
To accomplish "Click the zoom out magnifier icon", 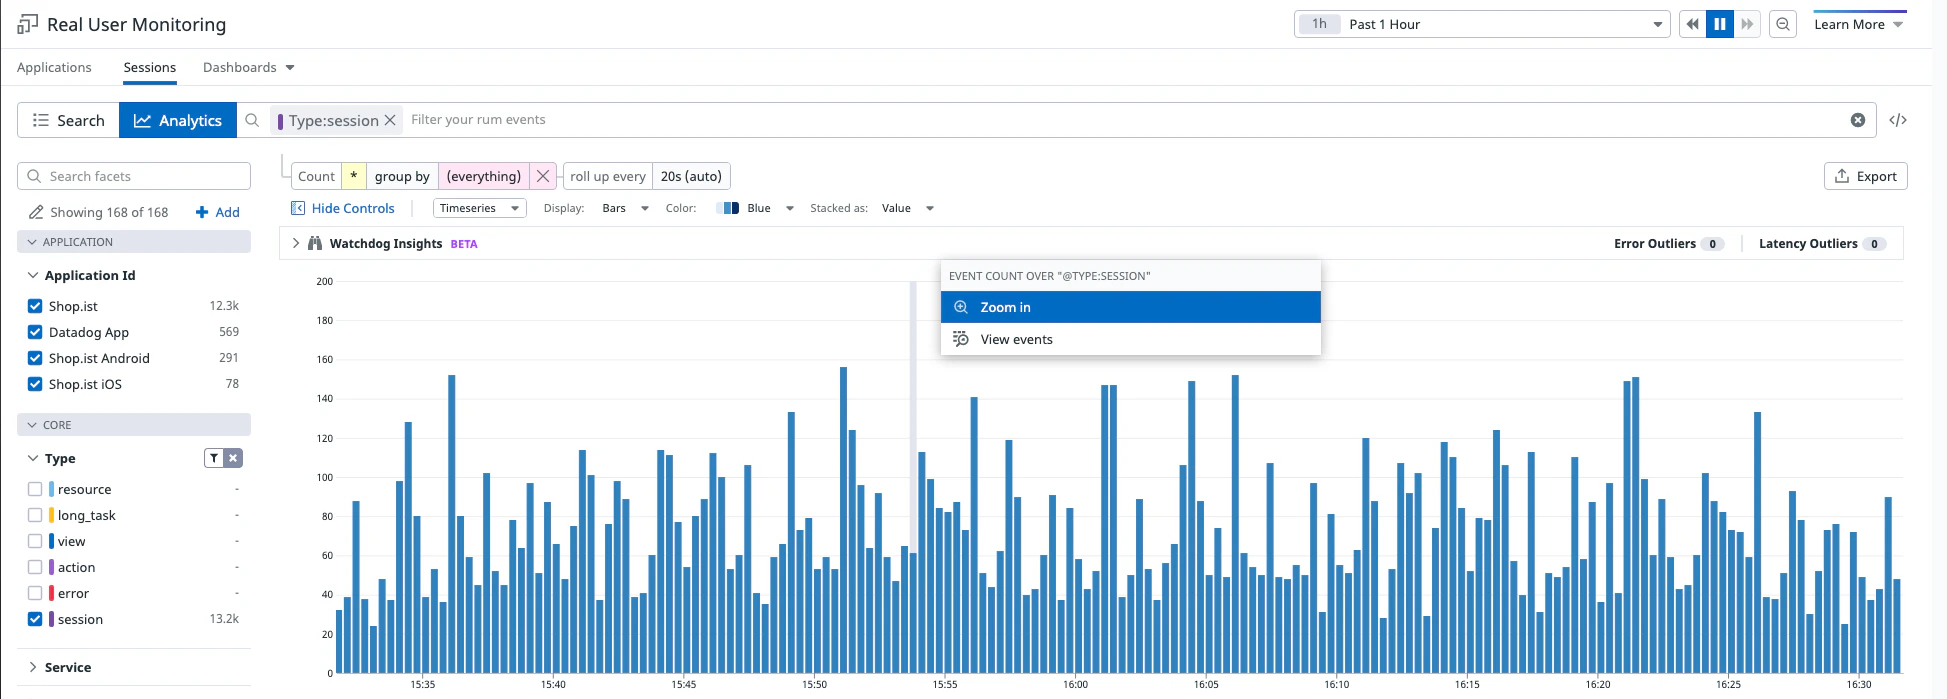I will pyautogui.click(x=1783, y=24).
